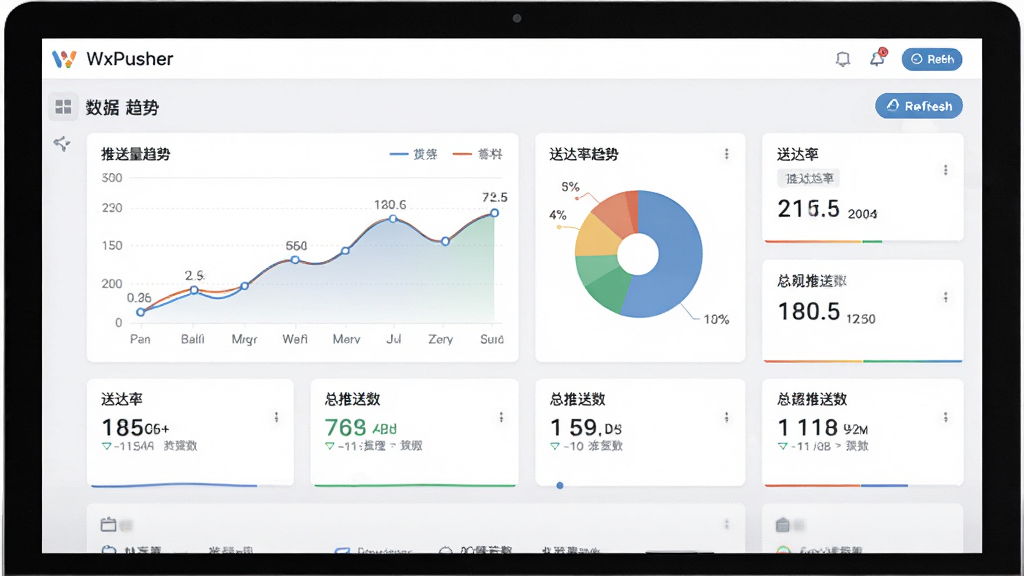Click the Pan axis label
Image resolution: width=1024 pixels, height=576 pixels.
click(x=140, y=339)
